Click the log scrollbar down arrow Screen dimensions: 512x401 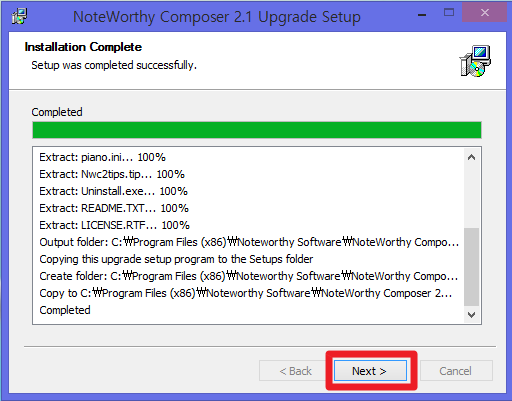(x=471, y=315)
